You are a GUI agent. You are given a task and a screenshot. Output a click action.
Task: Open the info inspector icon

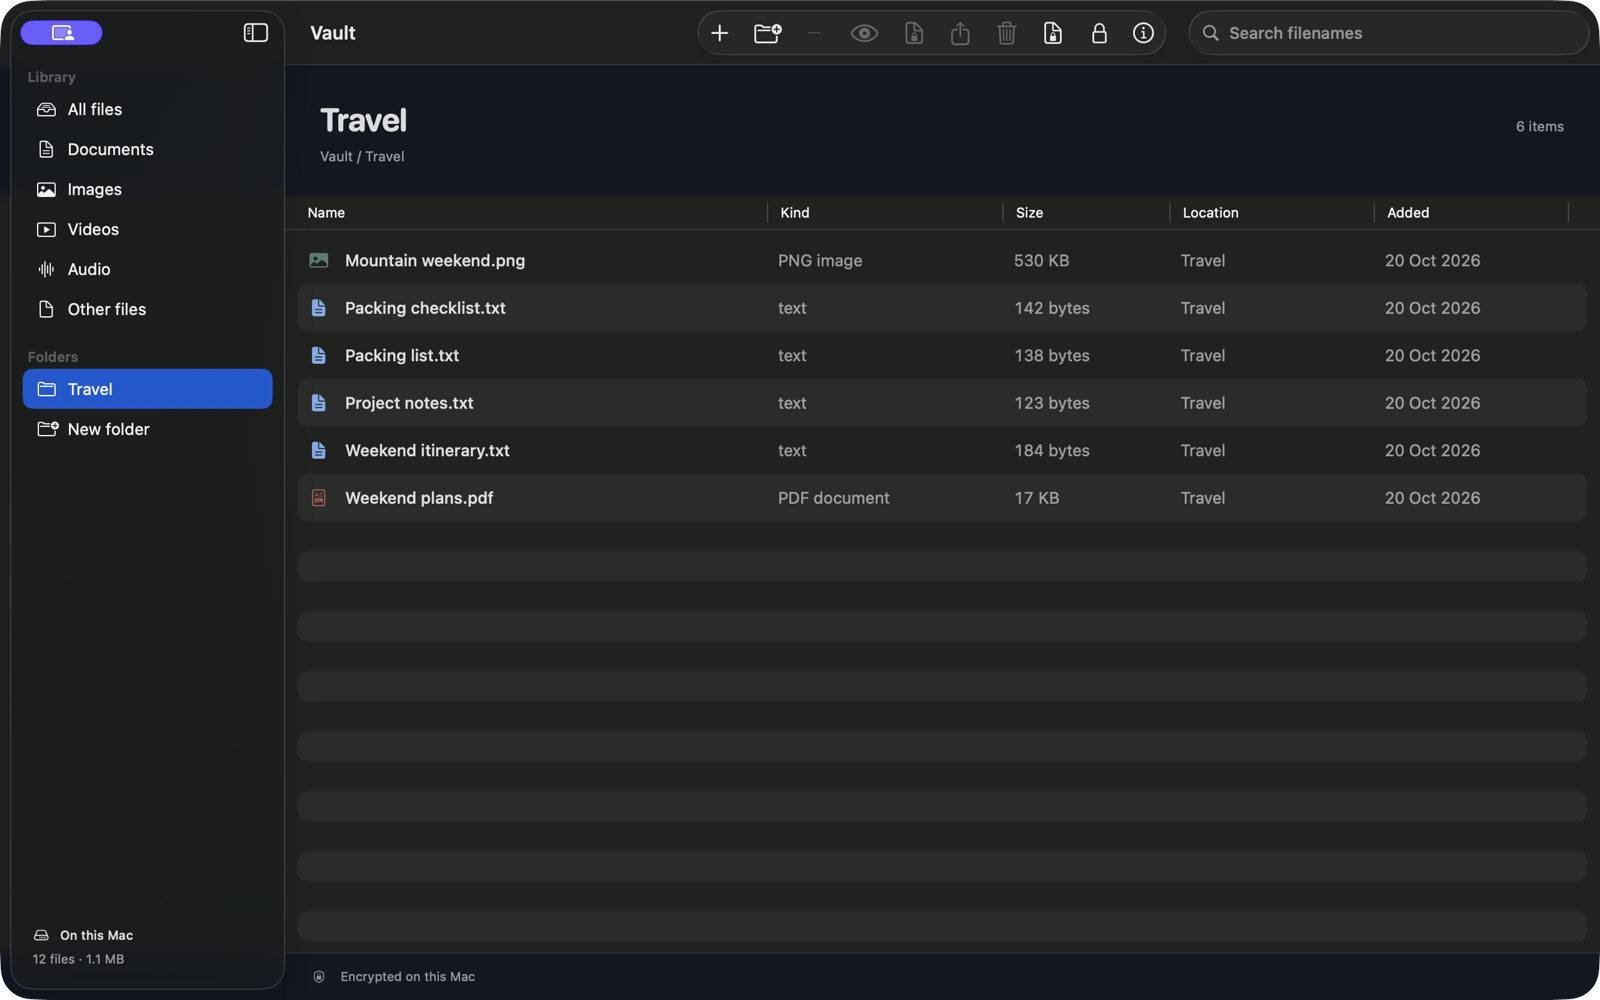tap(1143, 33)
